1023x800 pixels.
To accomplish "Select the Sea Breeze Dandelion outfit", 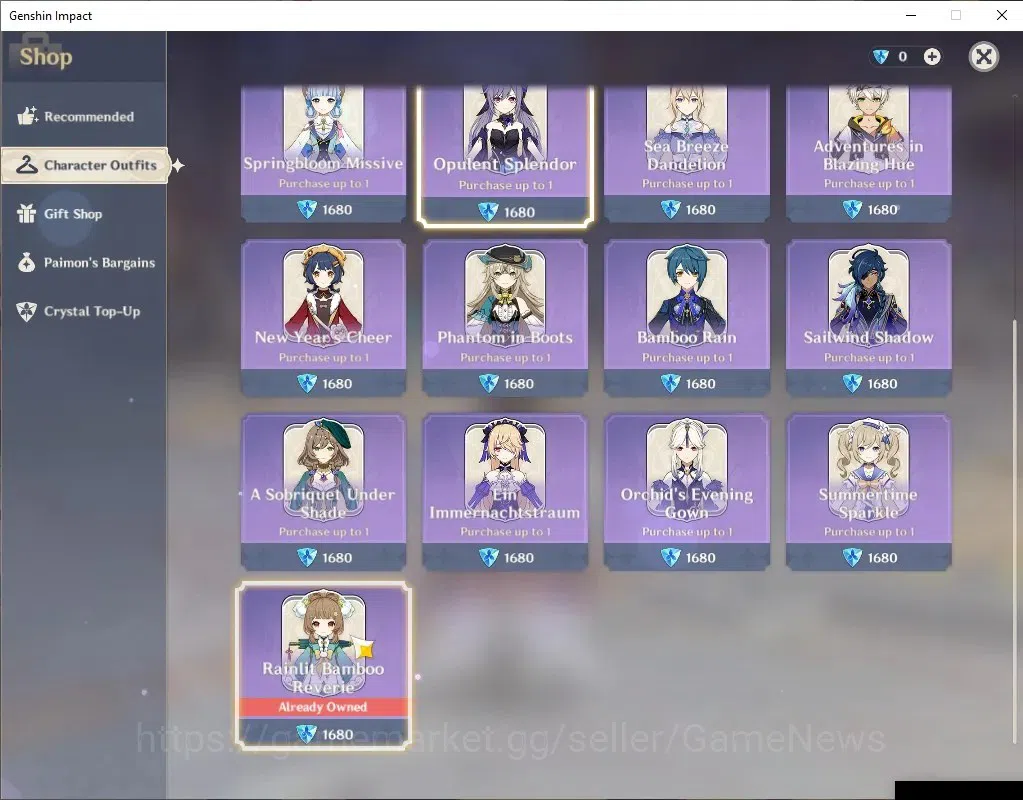I will pos(687,153).
